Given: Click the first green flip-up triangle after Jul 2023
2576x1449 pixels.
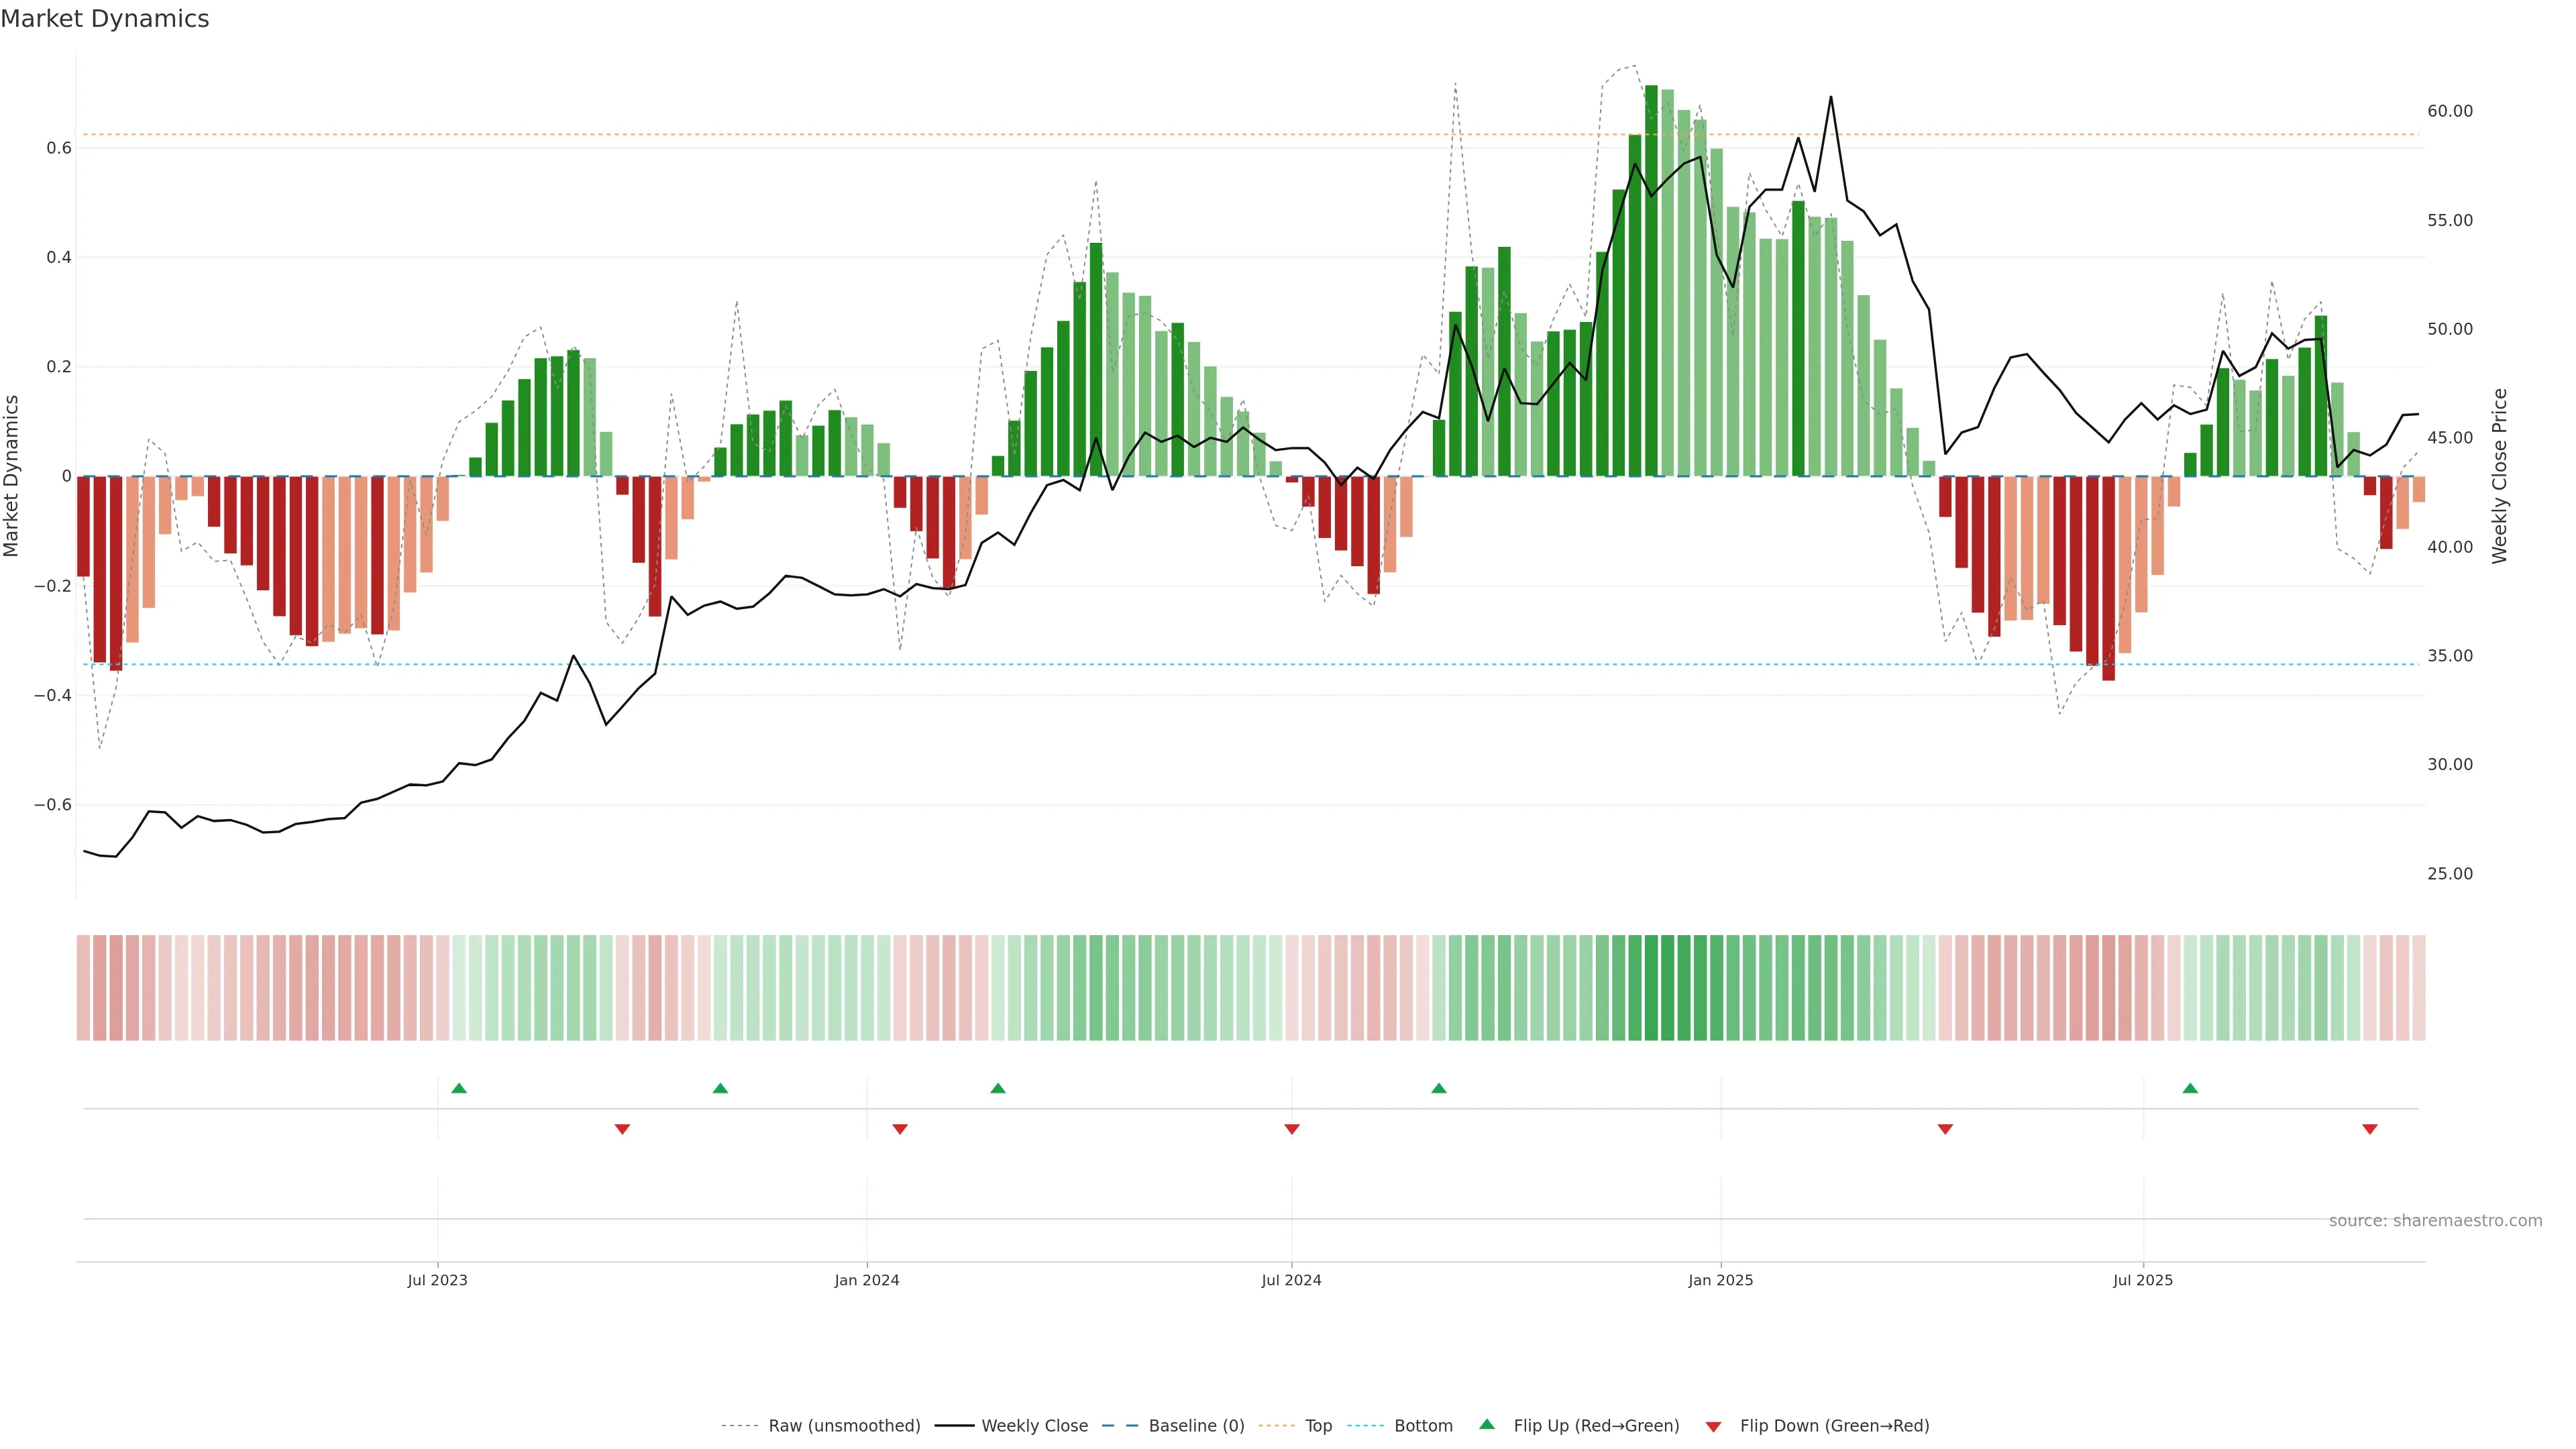Looking at the screenshot, I should click(x=459, y=1088).
